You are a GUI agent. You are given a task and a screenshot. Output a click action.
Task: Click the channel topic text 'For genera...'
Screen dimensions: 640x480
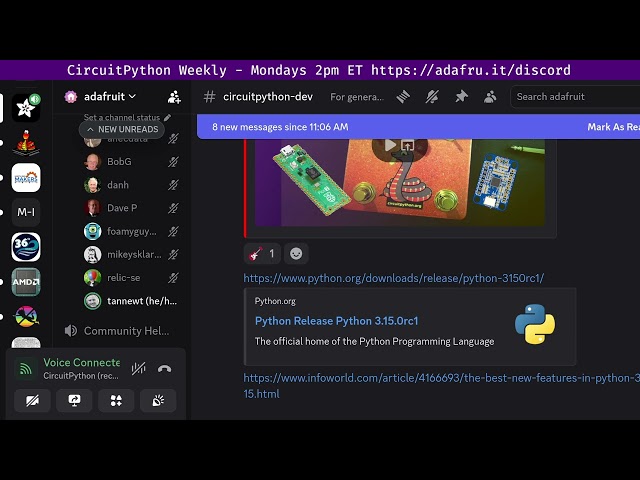click(357, 97)
